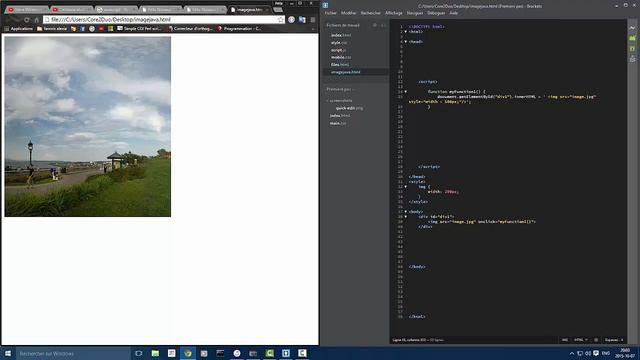The width and height of the screenshot is (640, 360).
Task: Open project name dropdown in Brackets sidebar
Action: (x=340, y=89)
